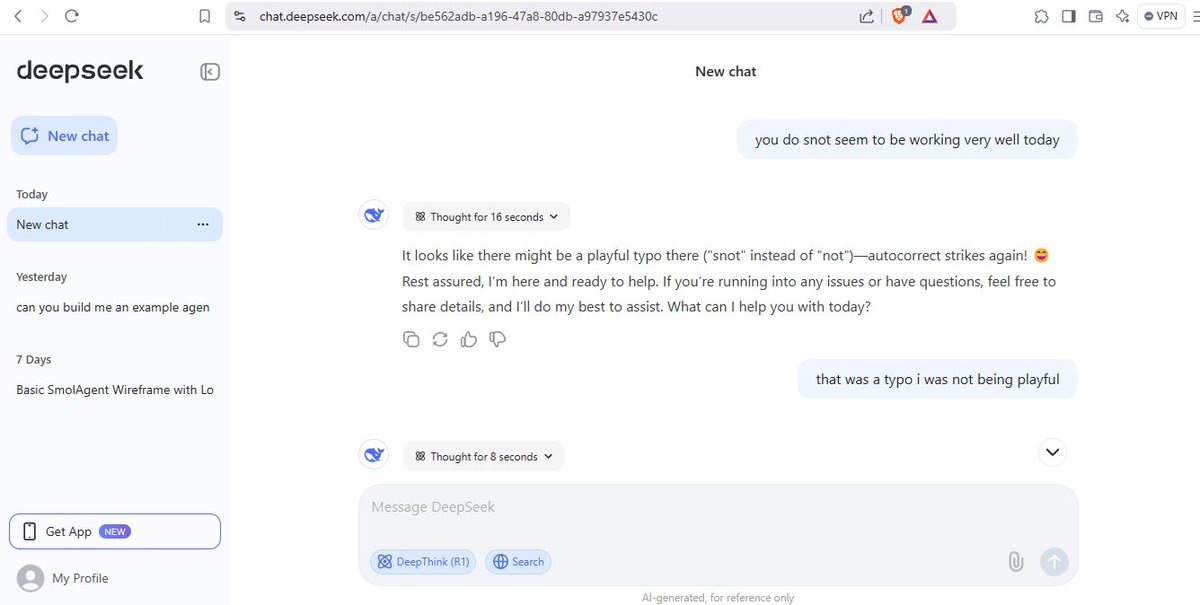Viewport: 1200px width, 605px height.
Task: Toggle DeepThink (R1) mode
Action: click(423, 562)
